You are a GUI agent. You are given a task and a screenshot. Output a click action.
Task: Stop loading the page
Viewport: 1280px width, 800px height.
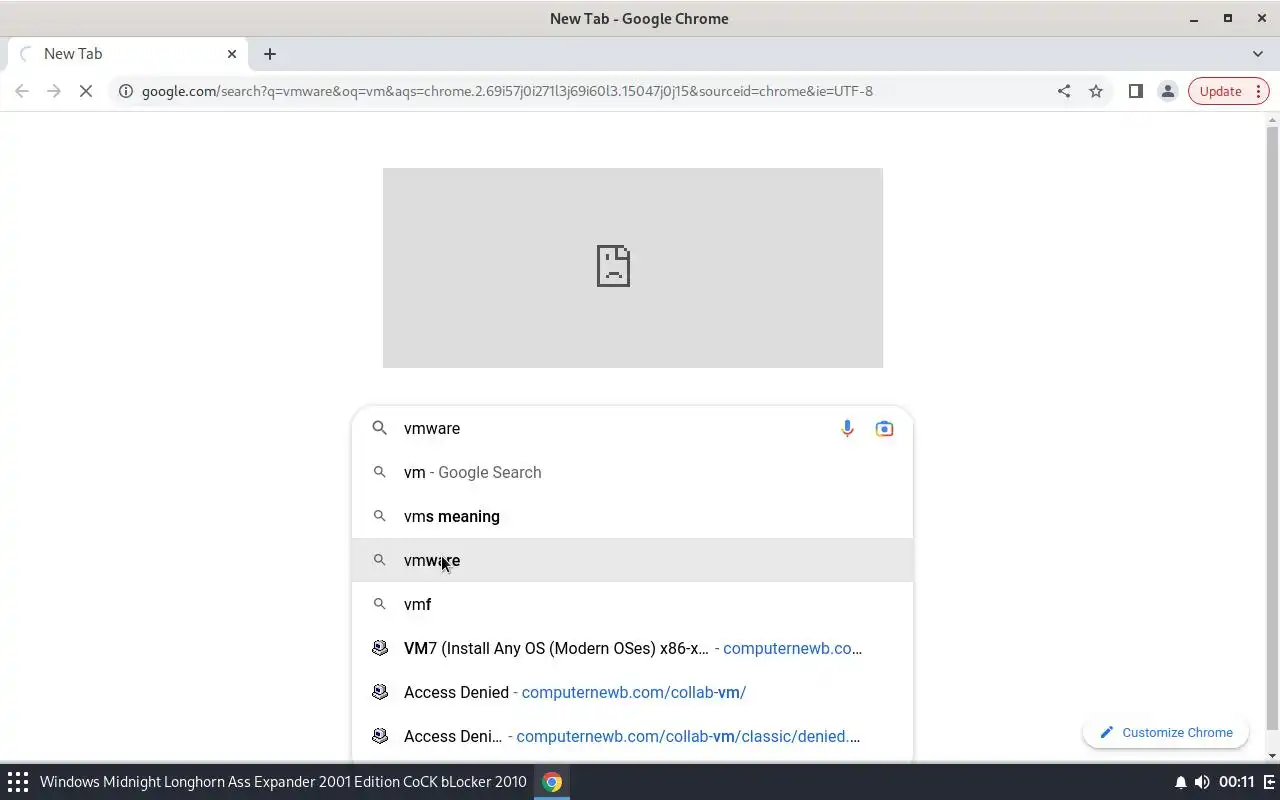(86, 91)
